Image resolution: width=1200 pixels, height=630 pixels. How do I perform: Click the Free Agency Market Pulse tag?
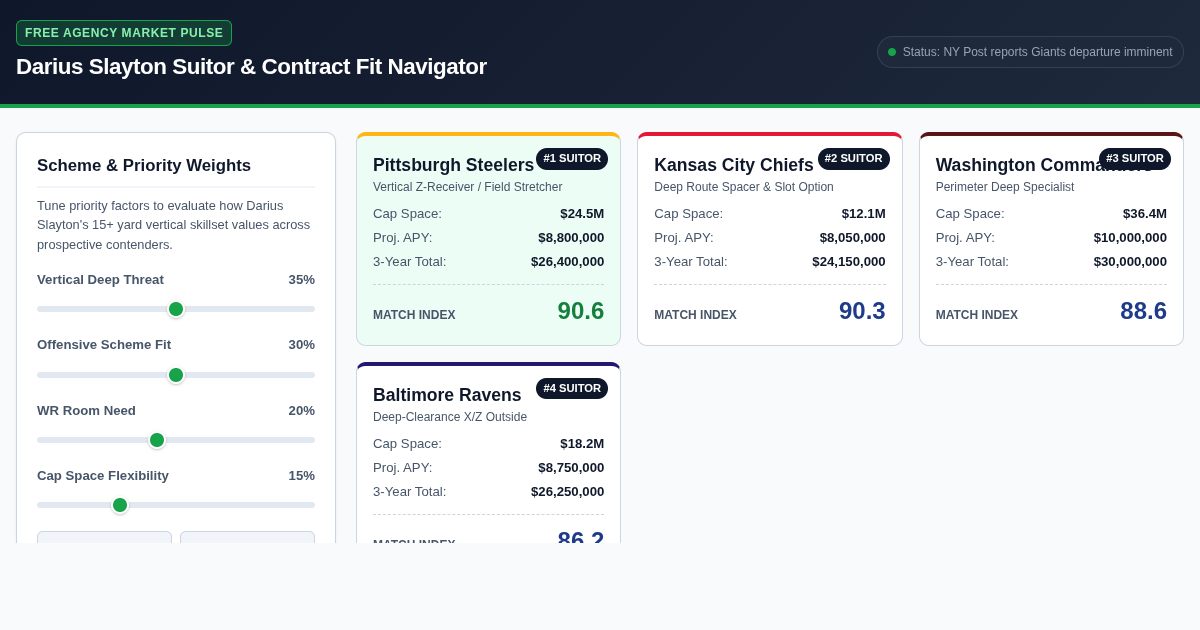[x=124, y=33]
